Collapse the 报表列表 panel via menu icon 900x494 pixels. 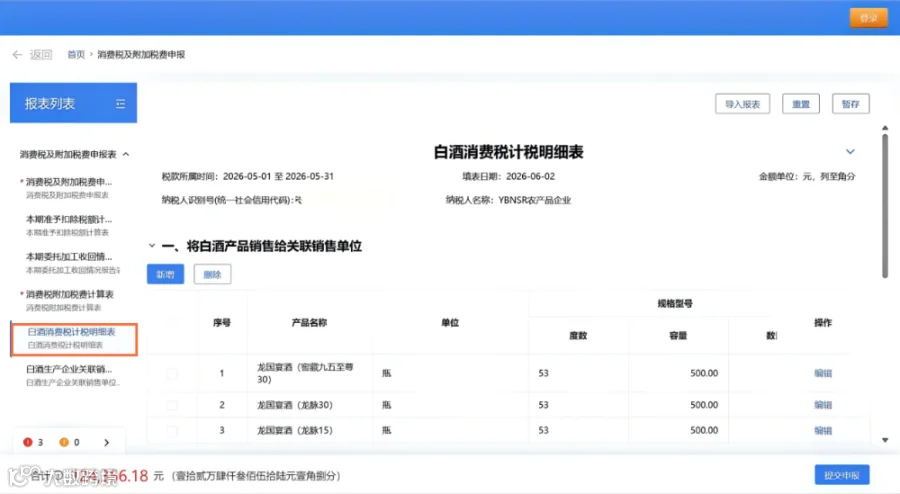[x=121, y=104]
